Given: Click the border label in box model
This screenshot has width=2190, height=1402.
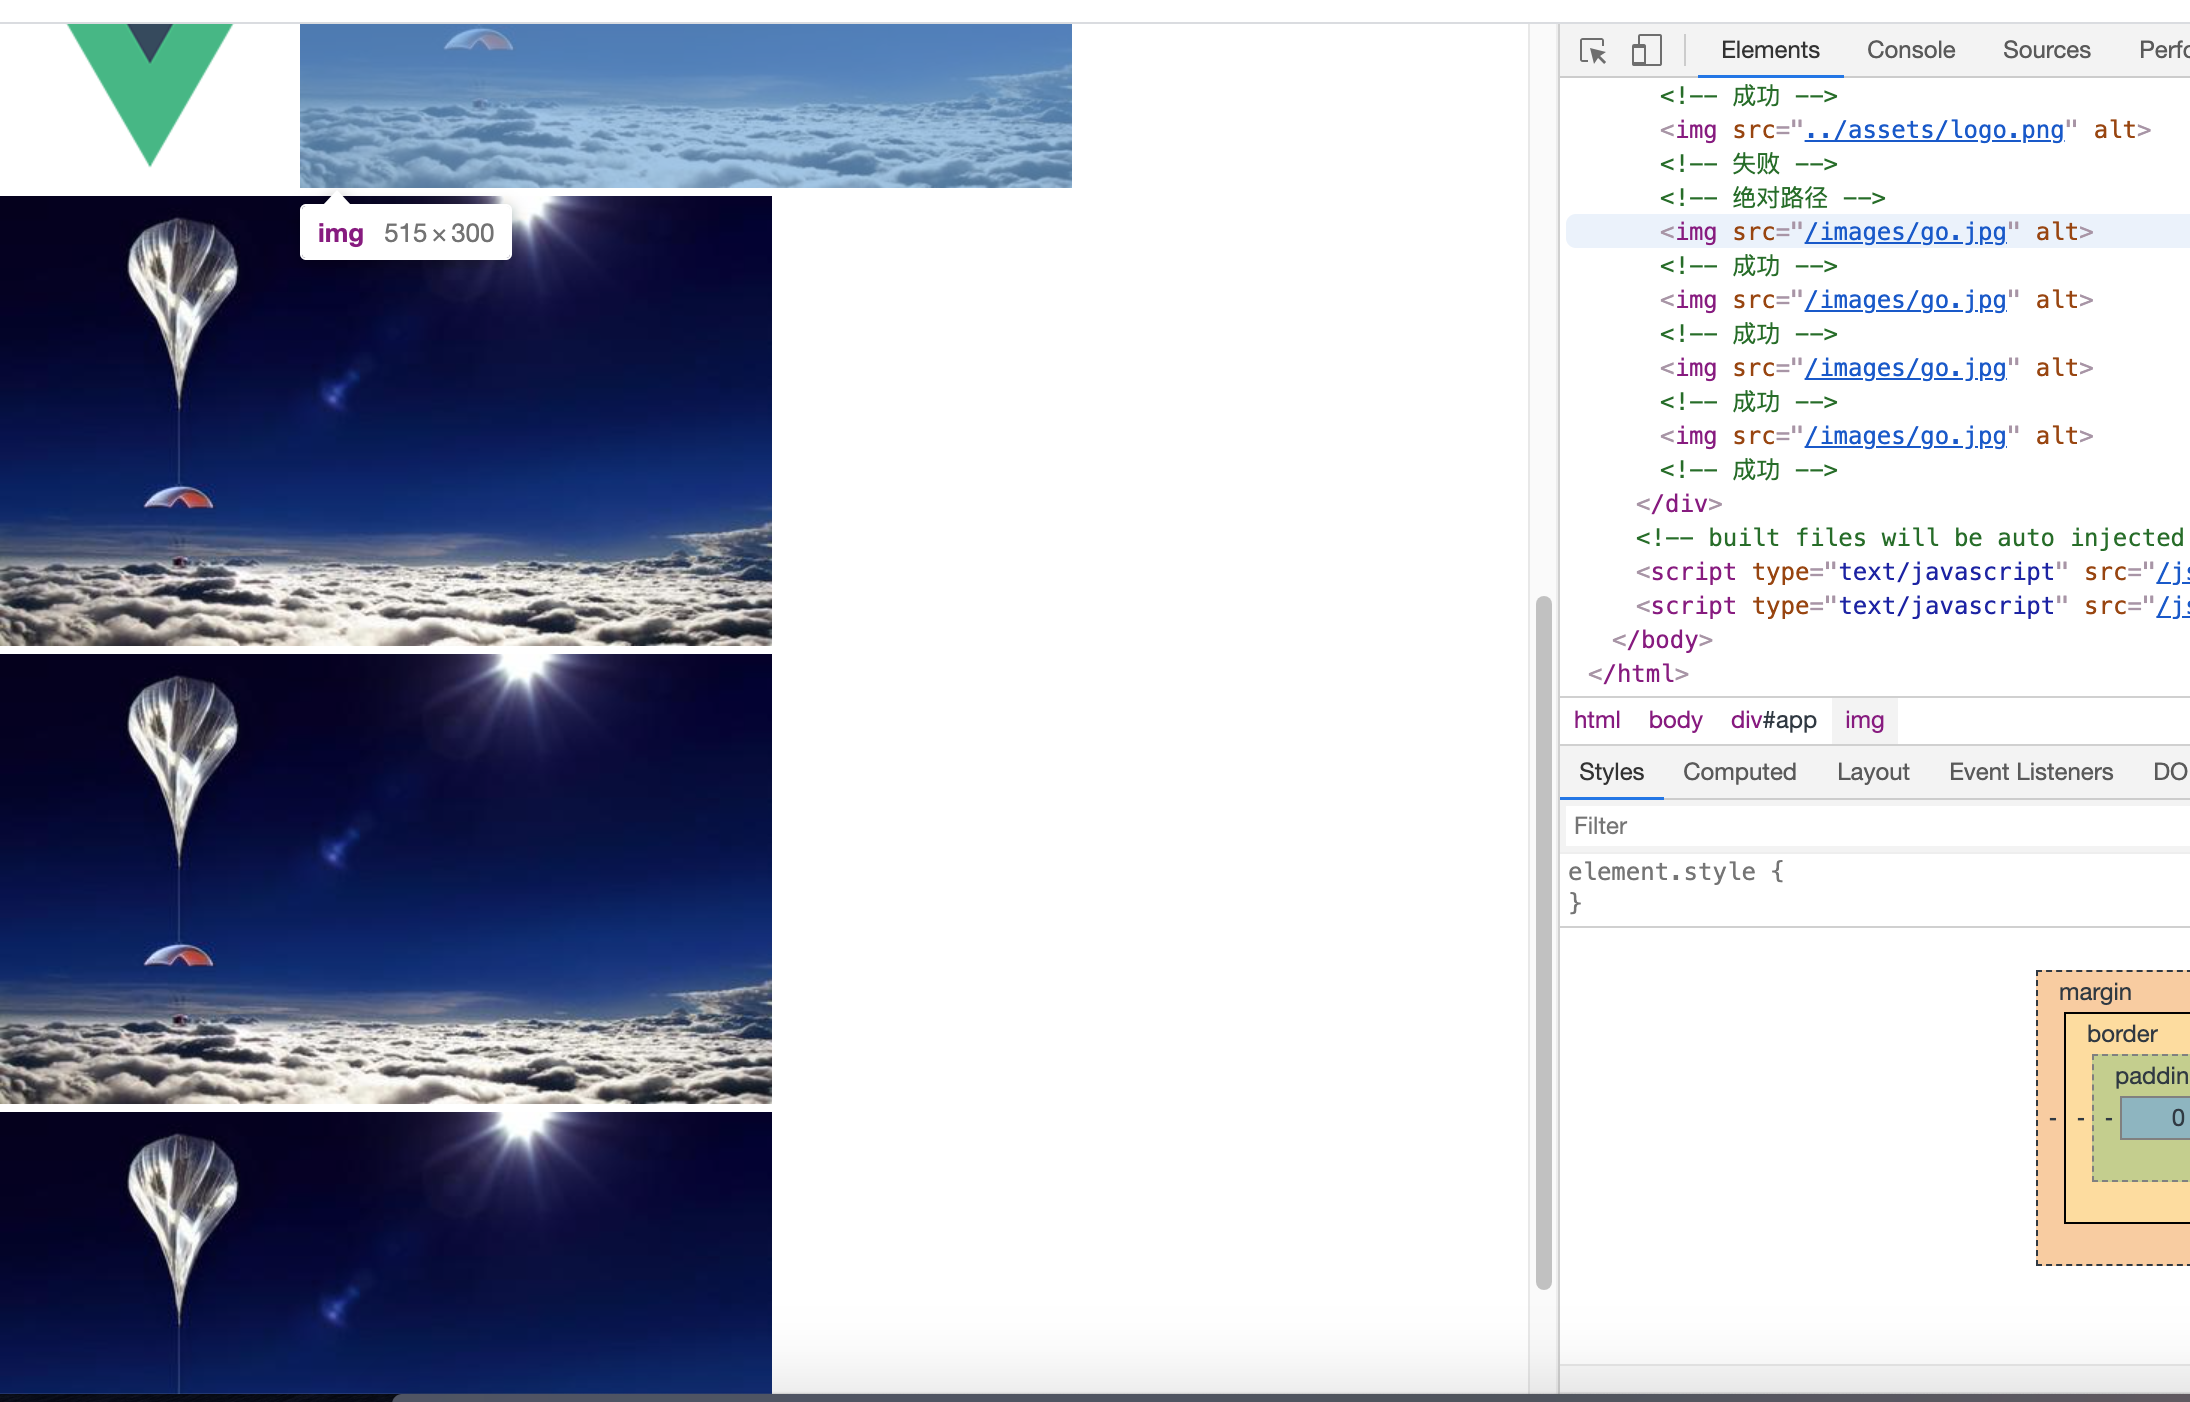Looking at the screenshot, I should (x=2121, y=1034).
